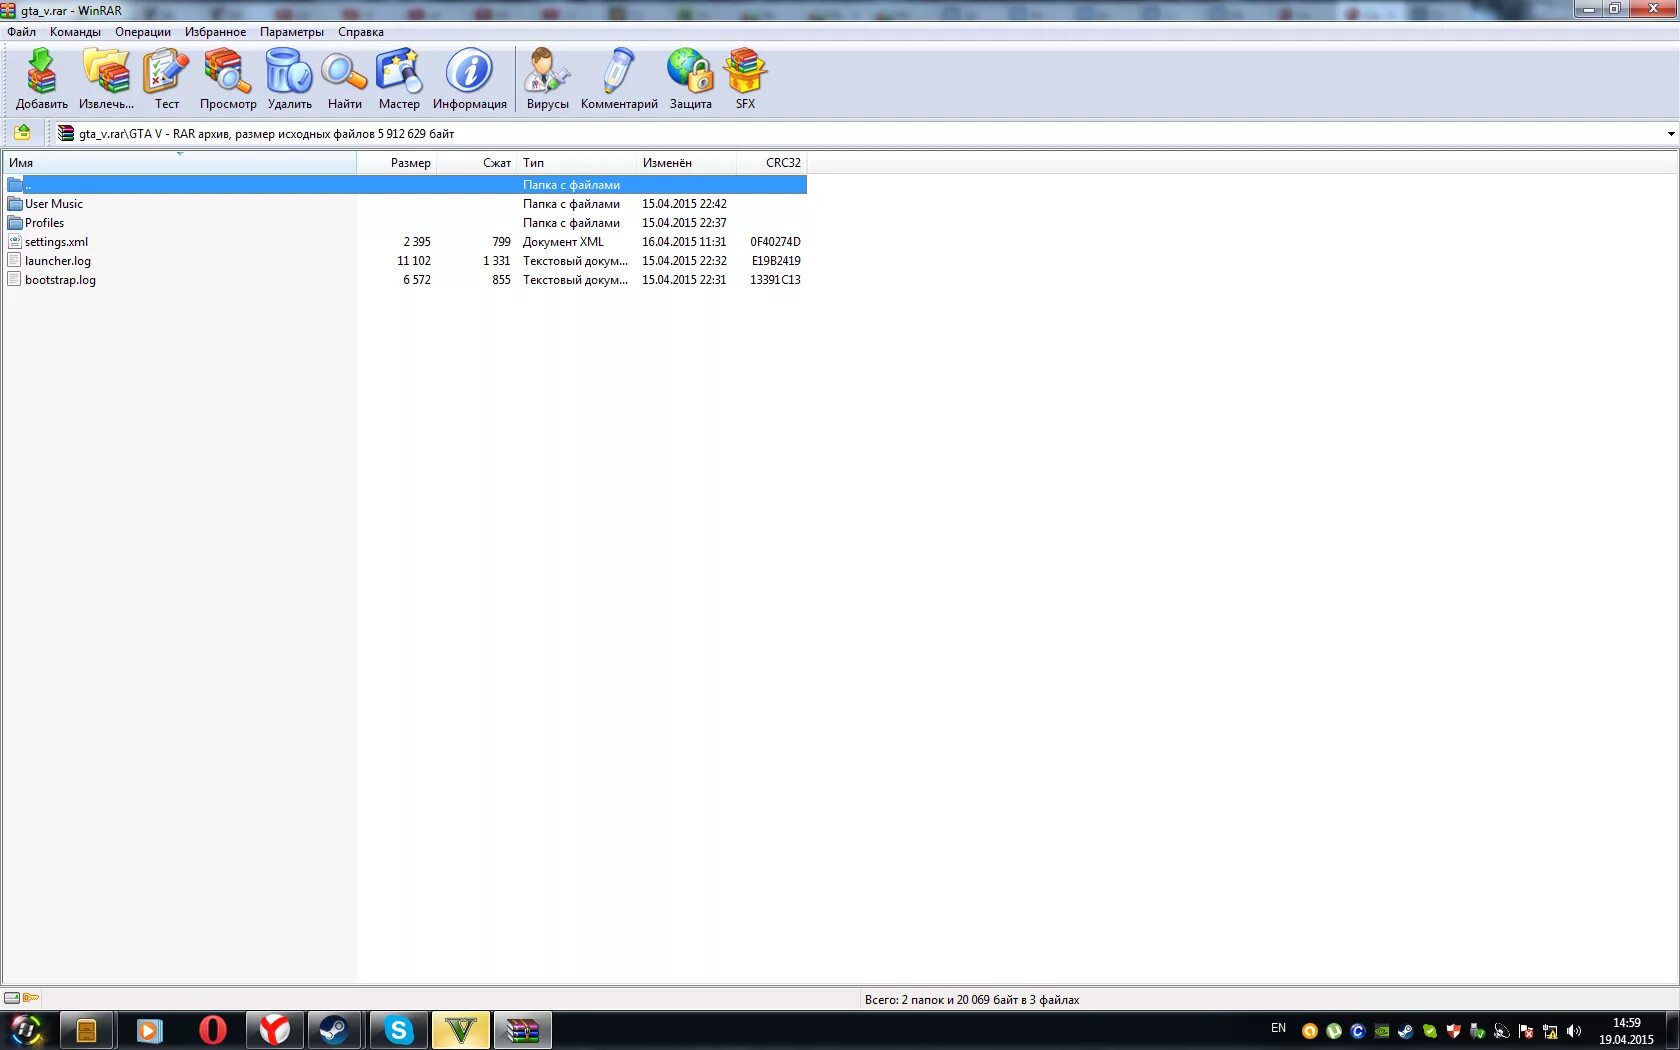Sort list by Сжат column header
The image size is (1680, 1050).
[x=477, y=163]
